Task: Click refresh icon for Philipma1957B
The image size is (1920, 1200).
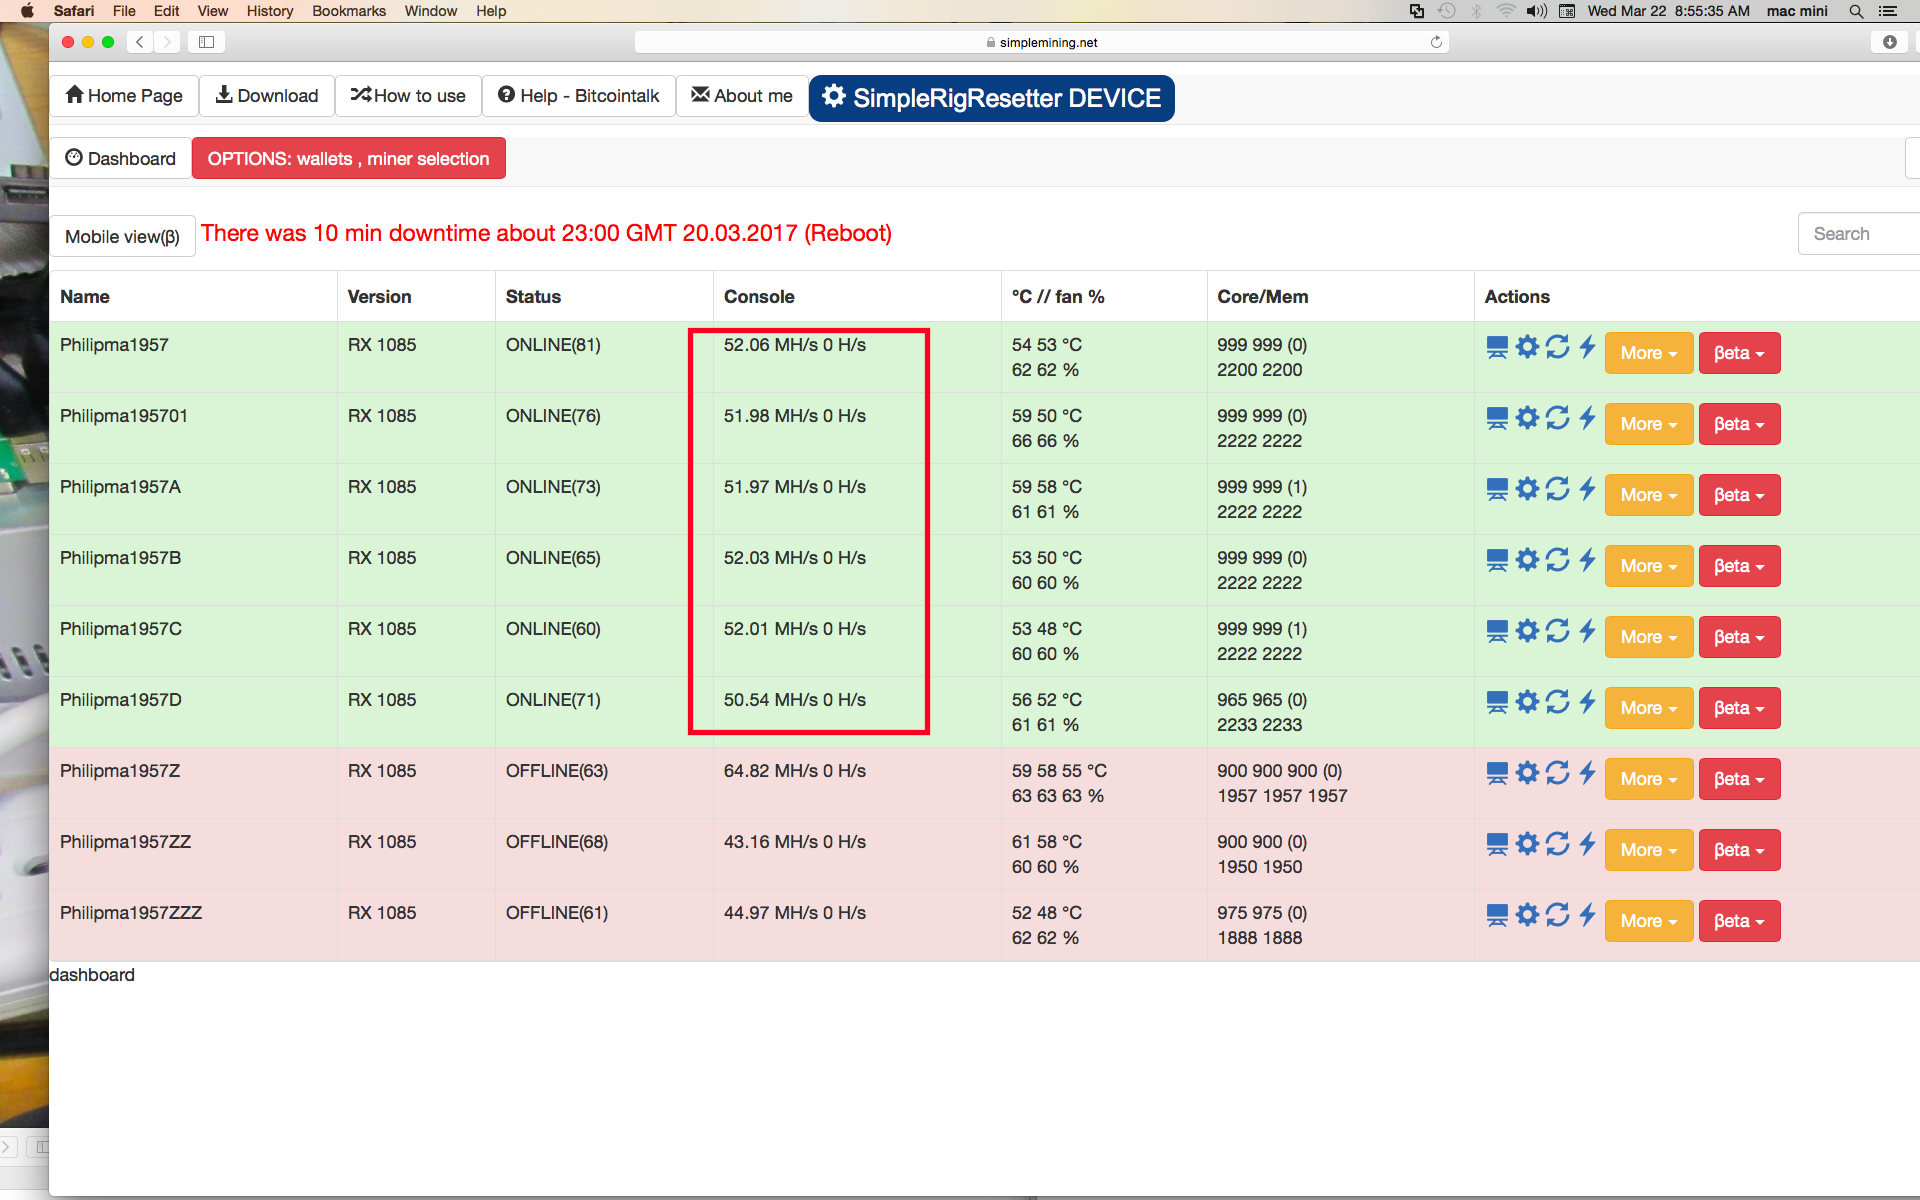Action: point(1557,560)
